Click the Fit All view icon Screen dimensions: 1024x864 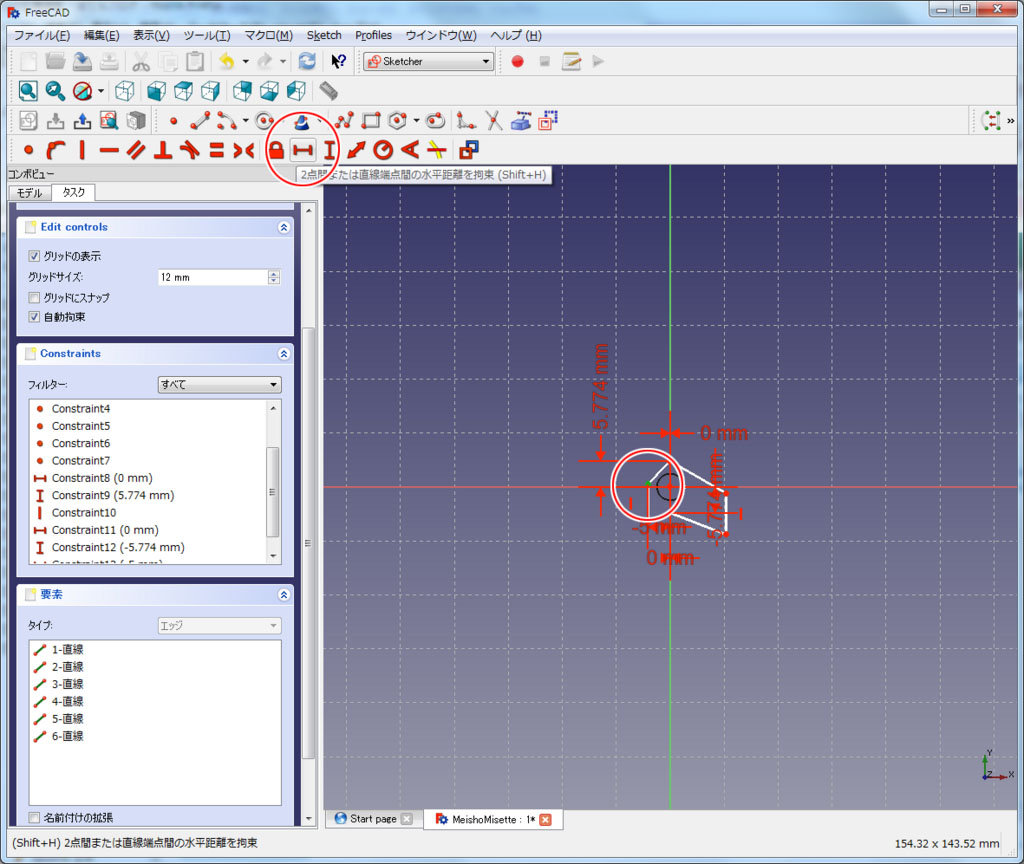pos(28,91)
